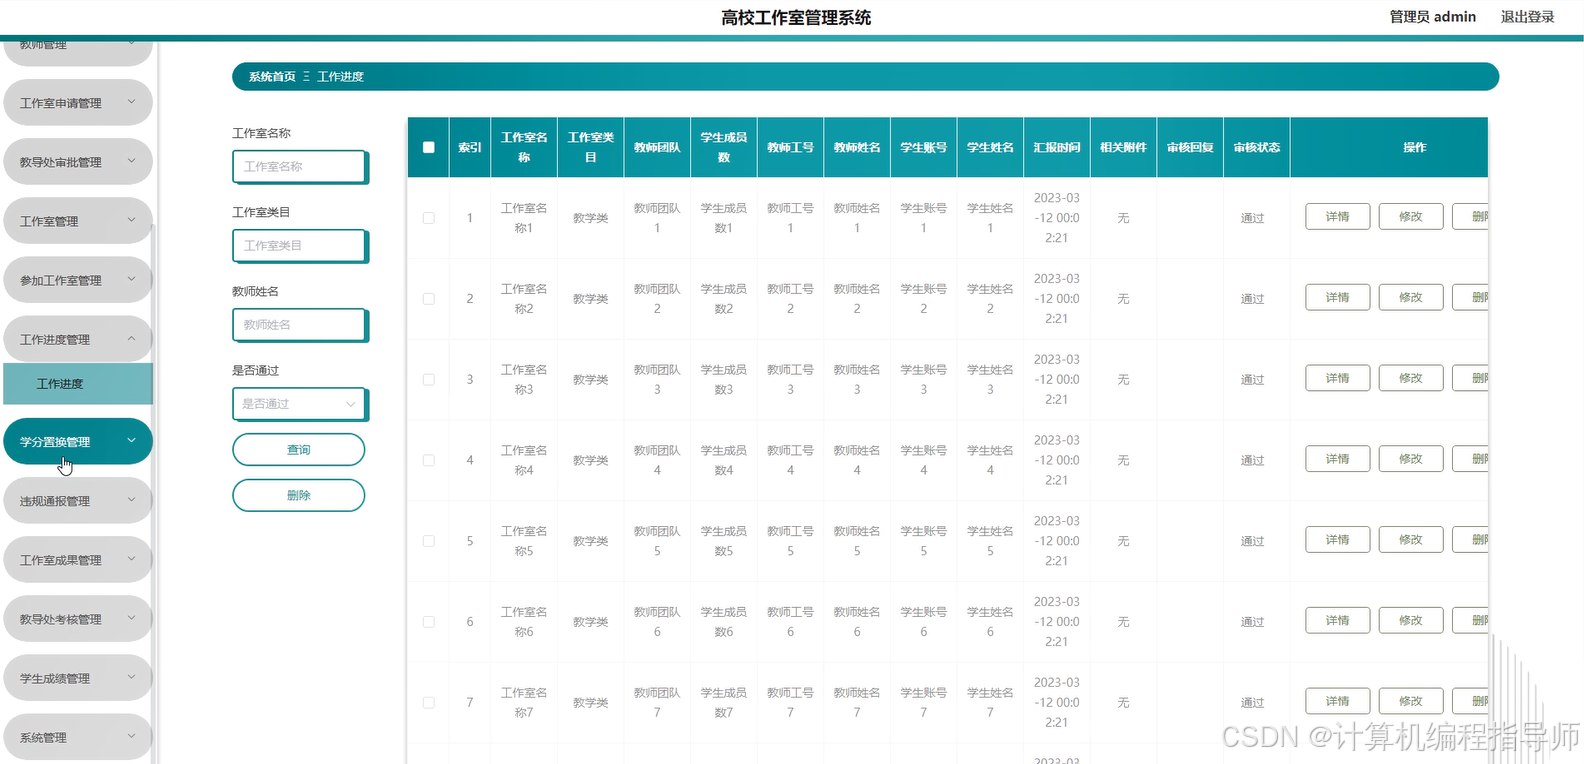Expand 违规通报管理 sidebar menu

click(x=78, y=501)
